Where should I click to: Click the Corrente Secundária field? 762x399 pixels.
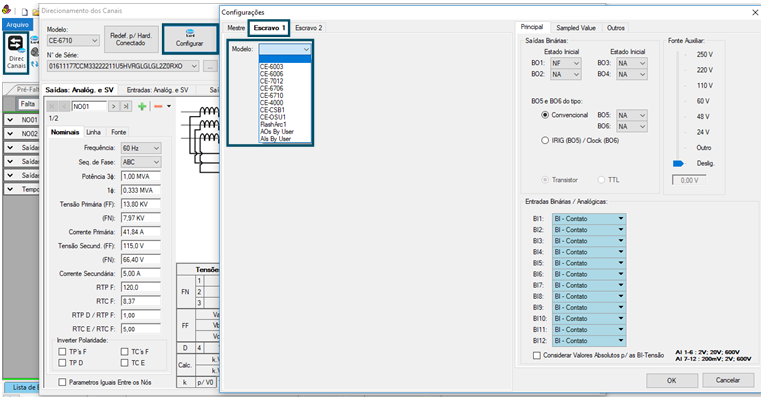click(x=141, y=274)
